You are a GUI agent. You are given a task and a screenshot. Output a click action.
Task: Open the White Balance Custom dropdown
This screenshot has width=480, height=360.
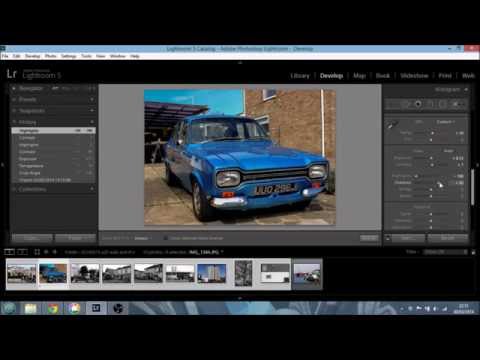click(x=446, y=122)
